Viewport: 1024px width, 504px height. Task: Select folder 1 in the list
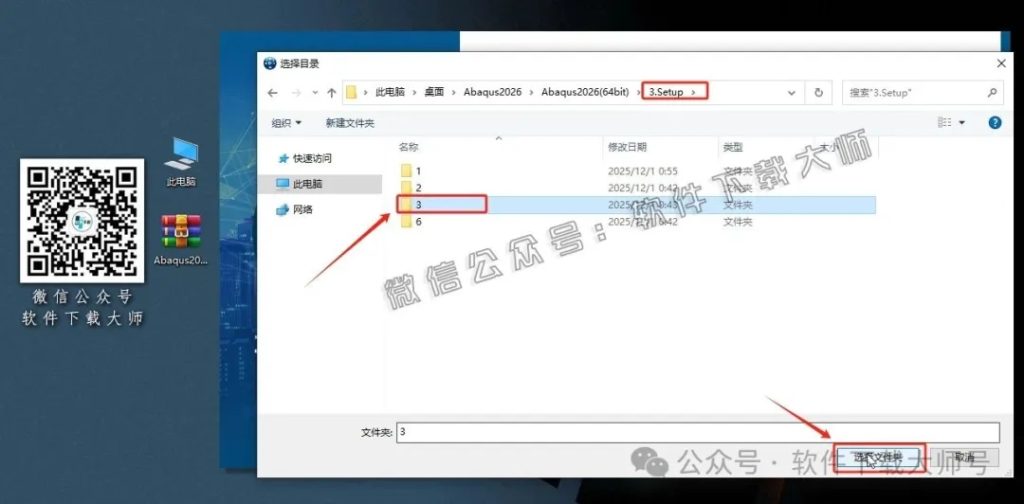point(636,171)
